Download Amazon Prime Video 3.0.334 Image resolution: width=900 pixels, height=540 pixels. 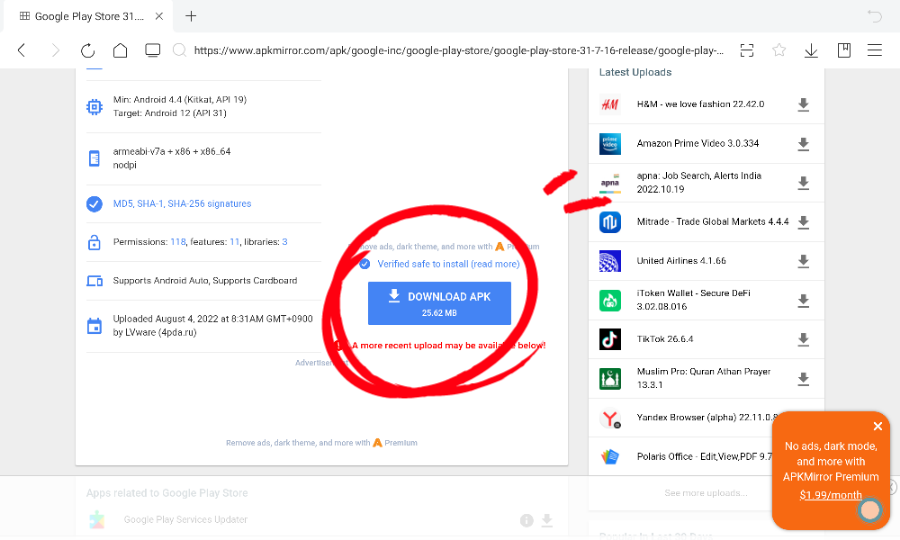click(x=803, y=143)
